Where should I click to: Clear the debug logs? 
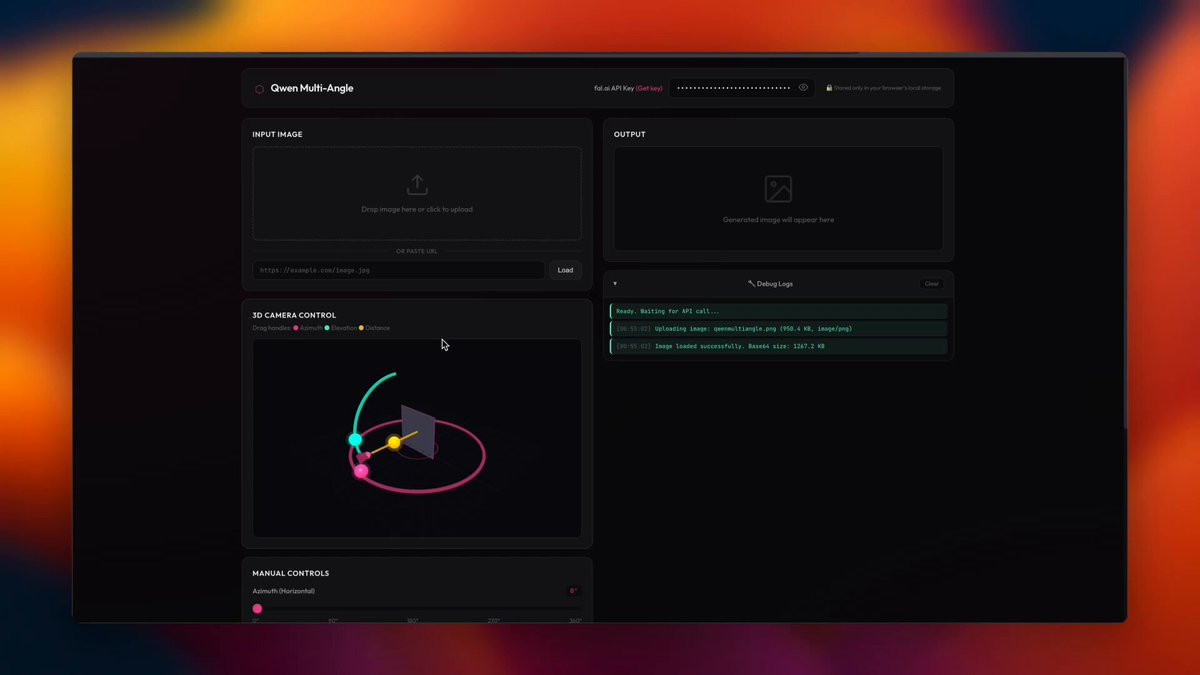(931, 284)
